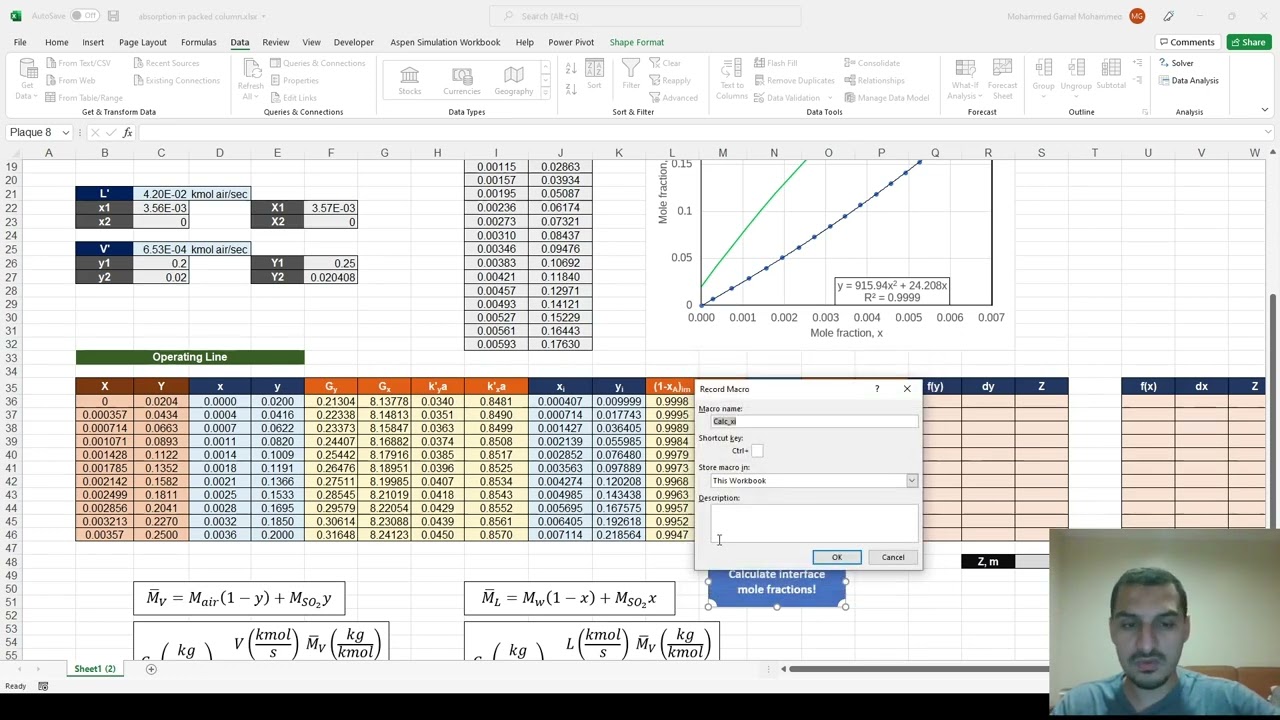Screen dimensions: 1280x720
Task: Open the Ungroup dropdown arrow
Action: point(1076,94)
